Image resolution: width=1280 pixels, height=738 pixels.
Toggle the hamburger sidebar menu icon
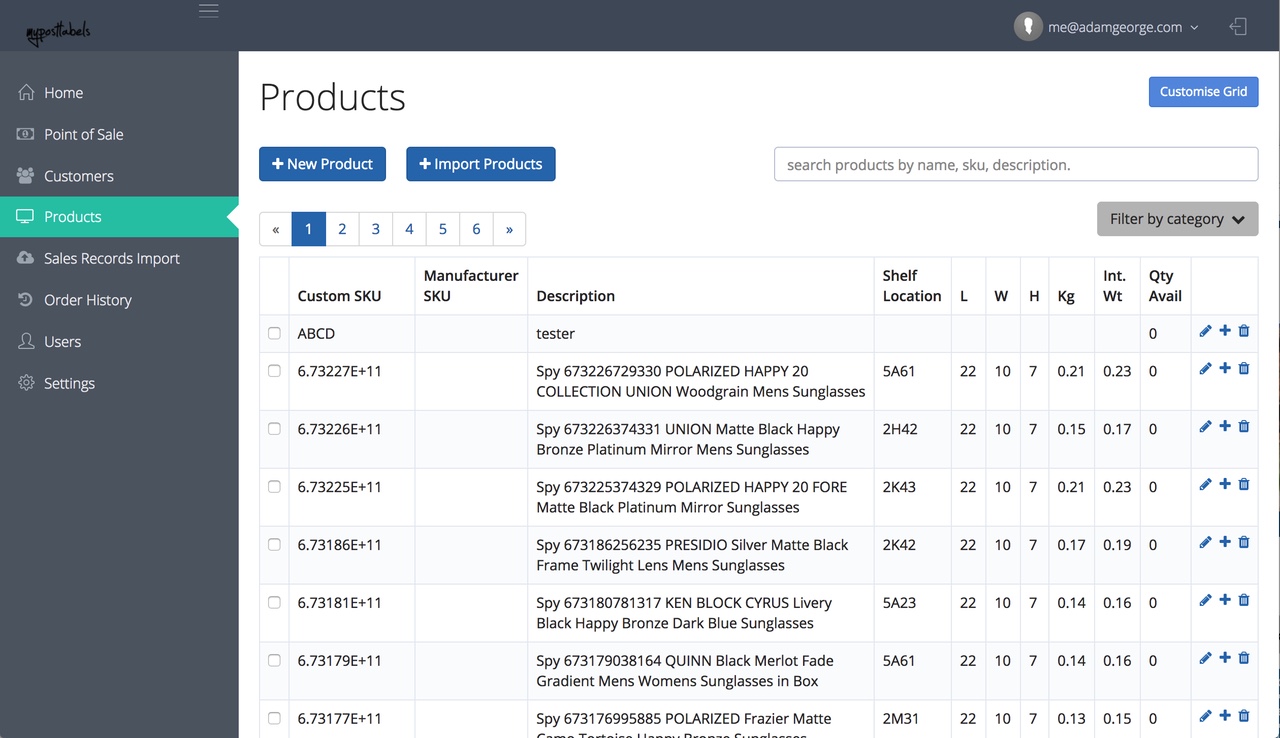tap(208, 11)
